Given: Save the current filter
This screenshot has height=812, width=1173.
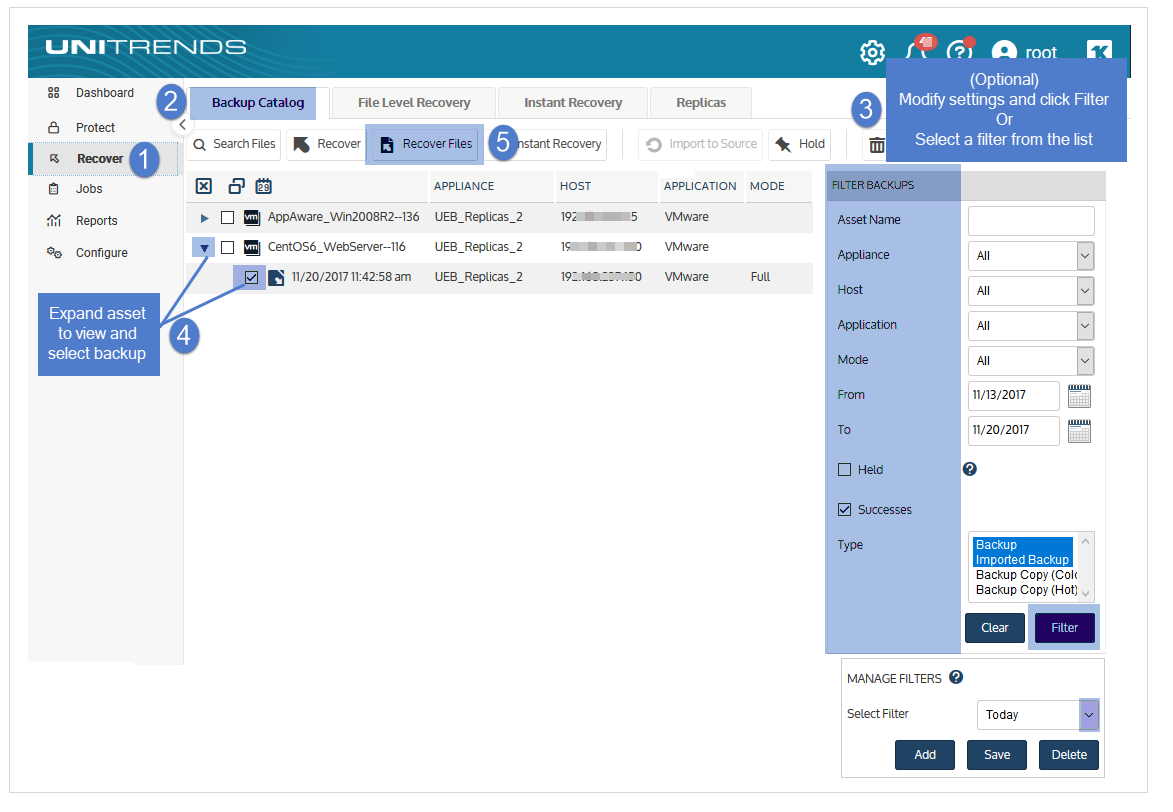Looking at the screenshot, I should [996, 754].
